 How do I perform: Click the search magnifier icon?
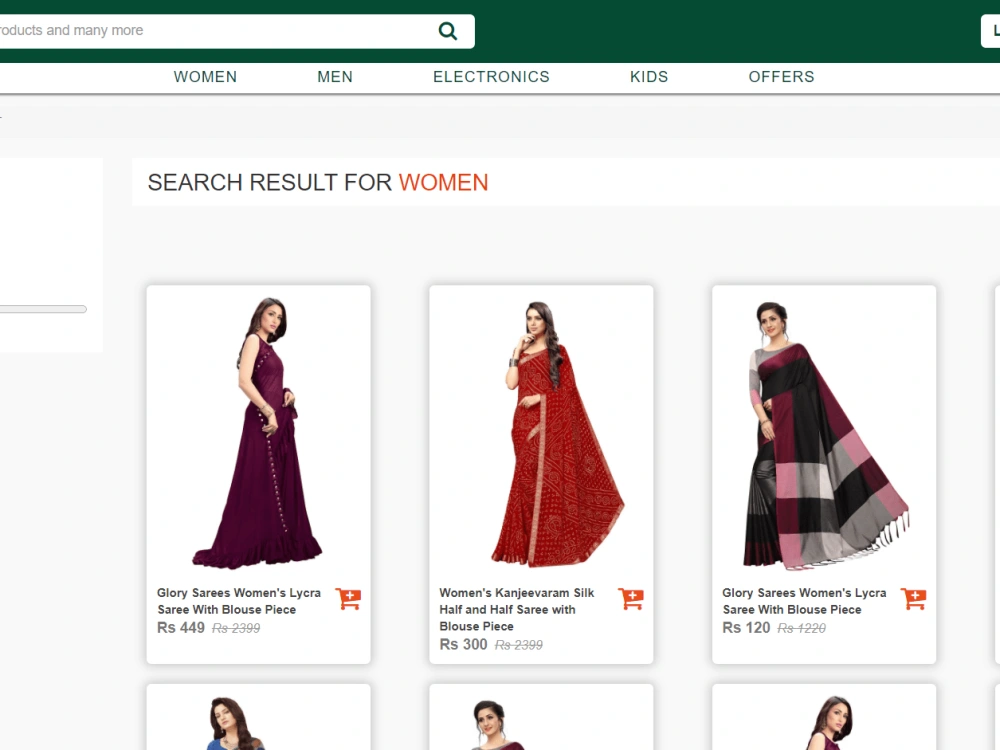point(448,31)
